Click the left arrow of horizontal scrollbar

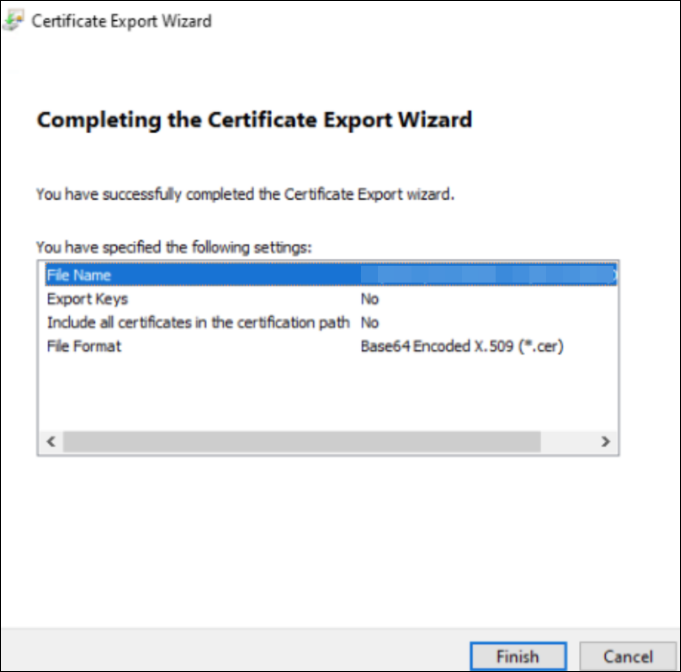coord(50,441)
